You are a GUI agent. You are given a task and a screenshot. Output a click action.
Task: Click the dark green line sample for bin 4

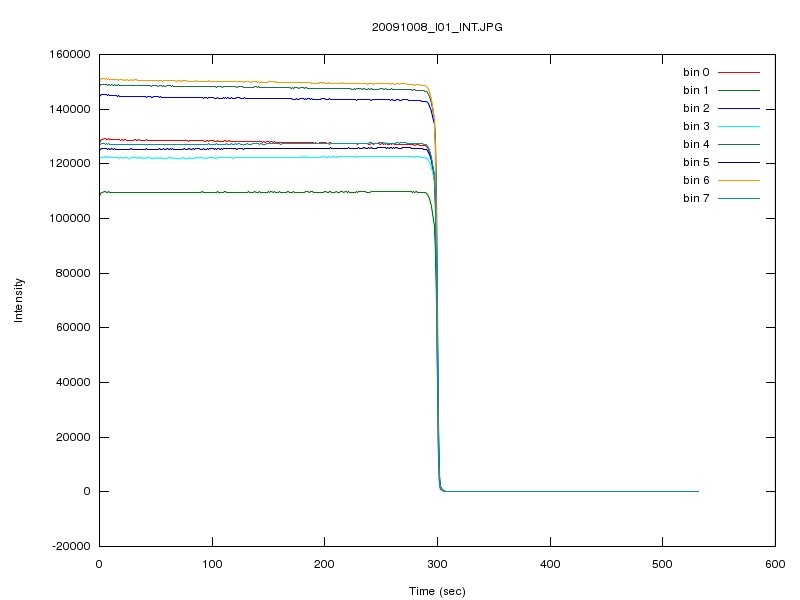point(739,144)
